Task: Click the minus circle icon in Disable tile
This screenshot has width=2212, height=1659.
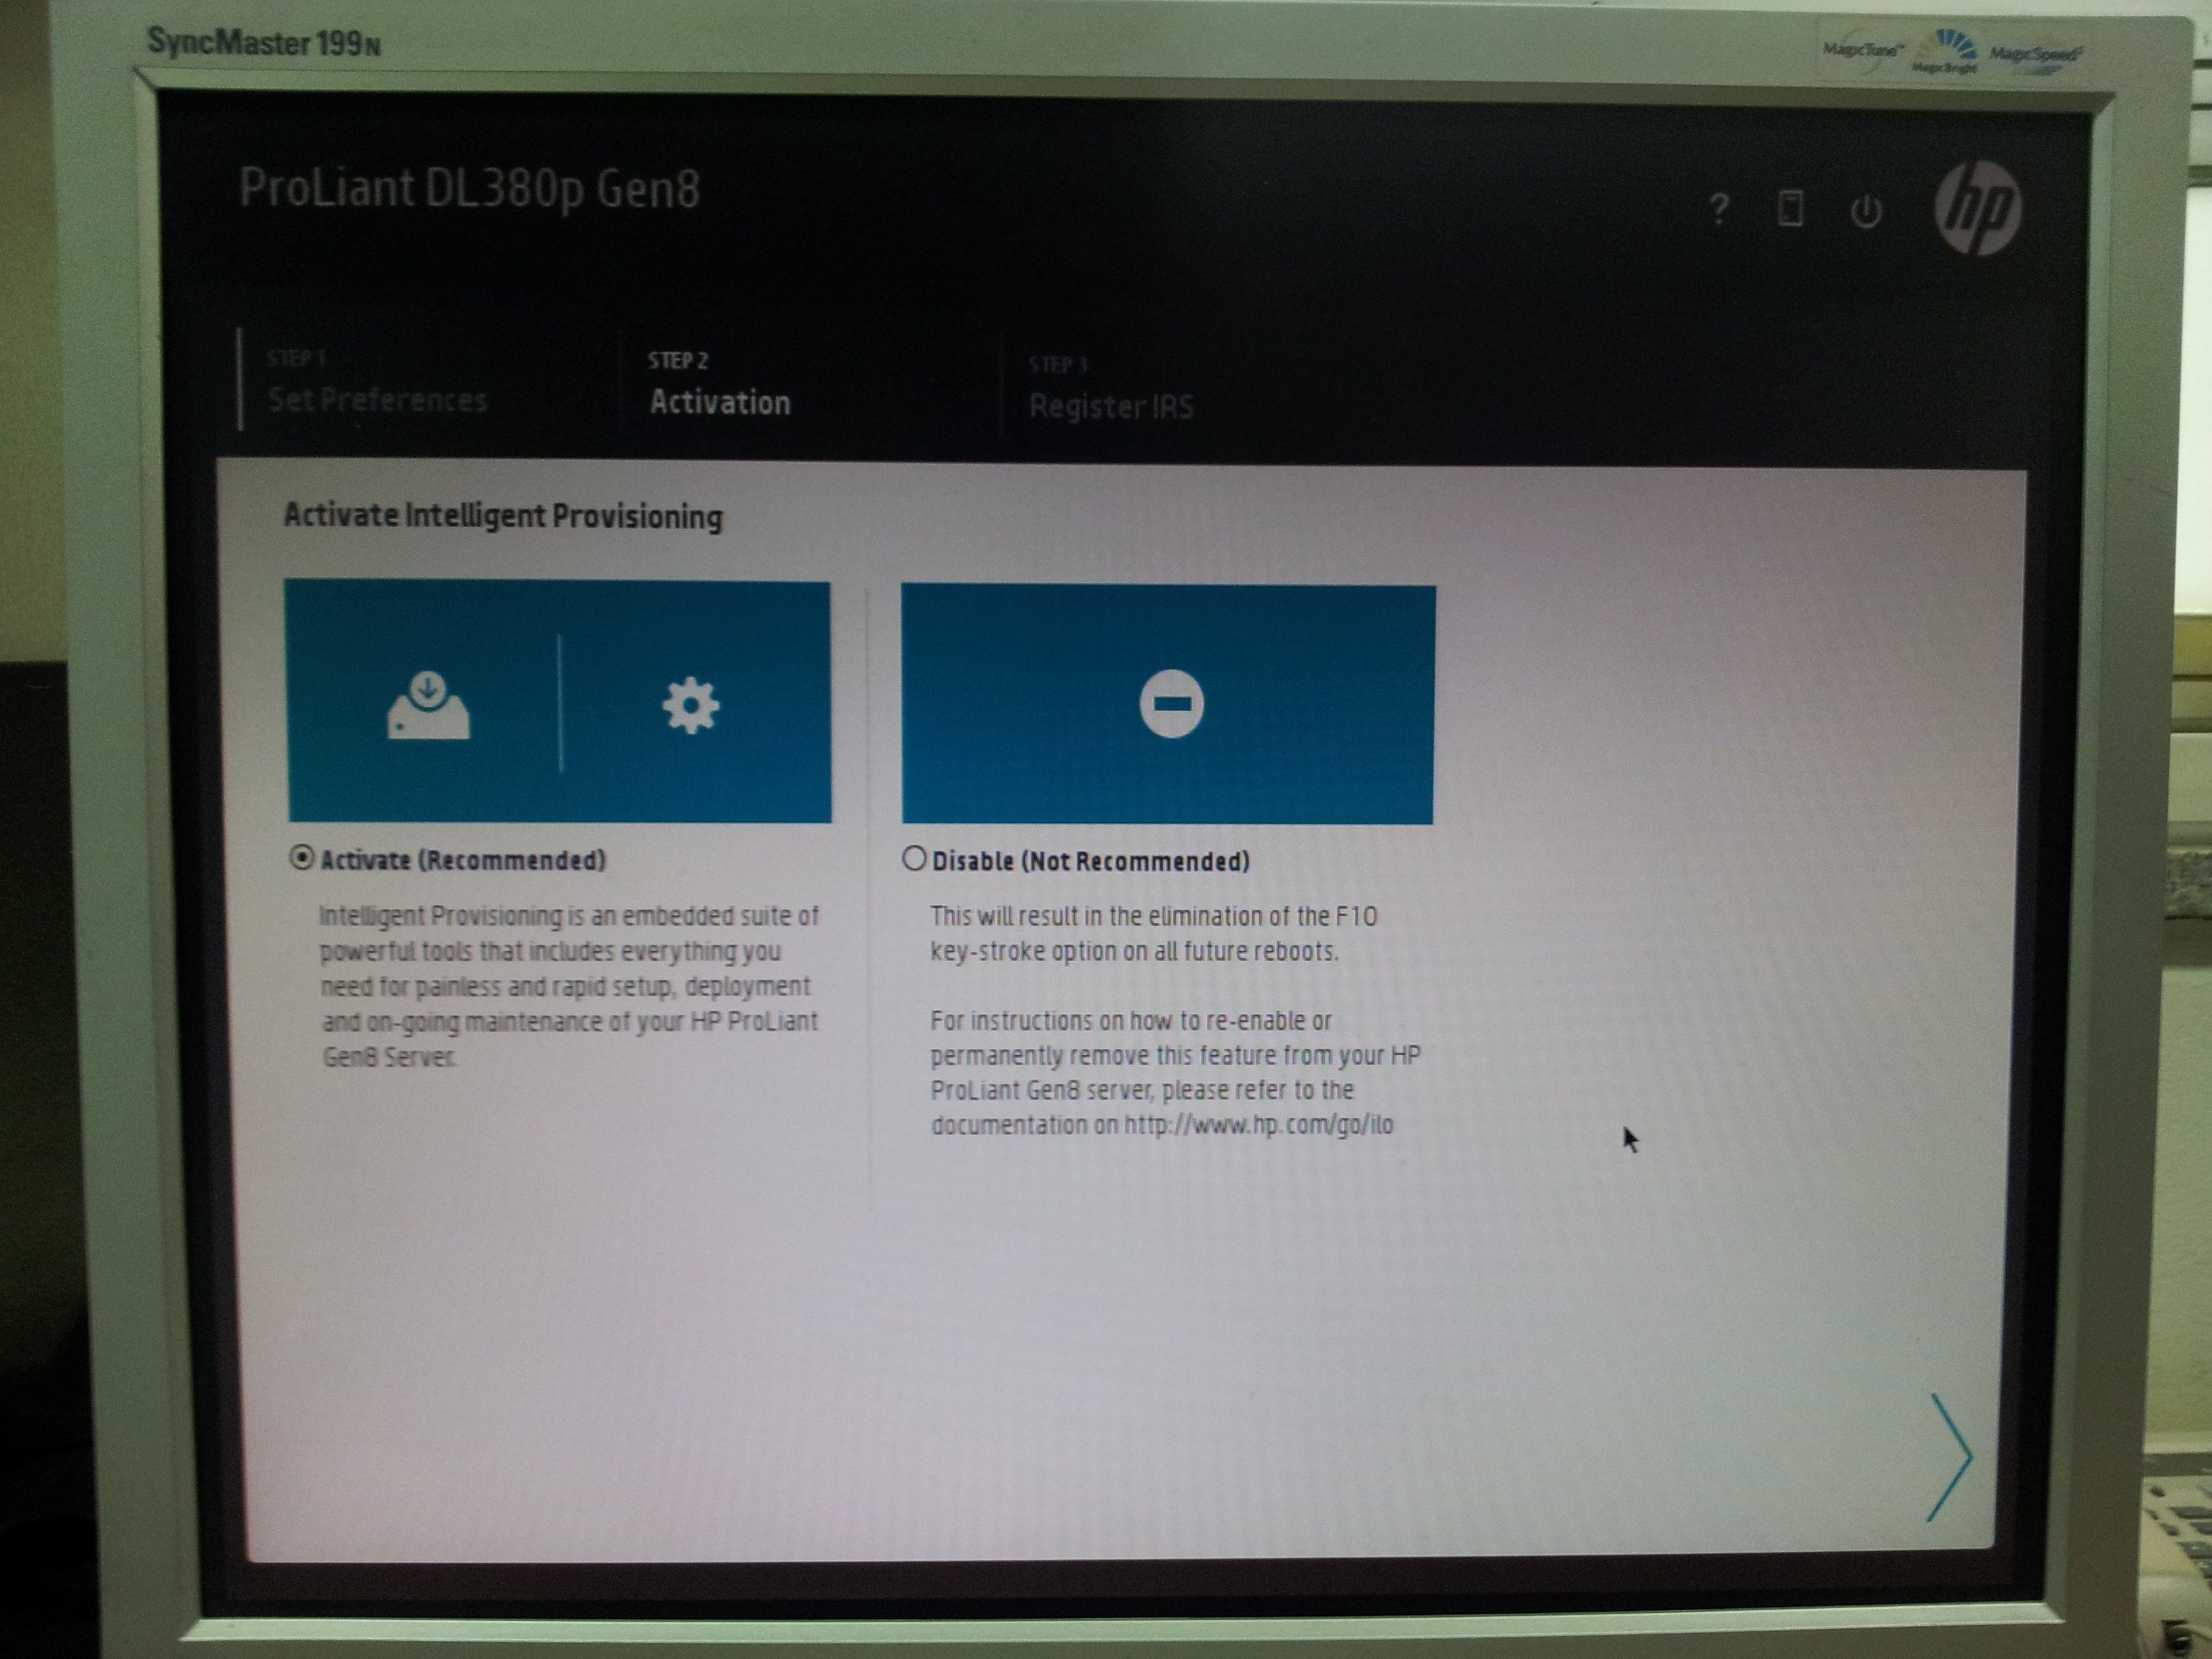Action: coord(1171,704)
